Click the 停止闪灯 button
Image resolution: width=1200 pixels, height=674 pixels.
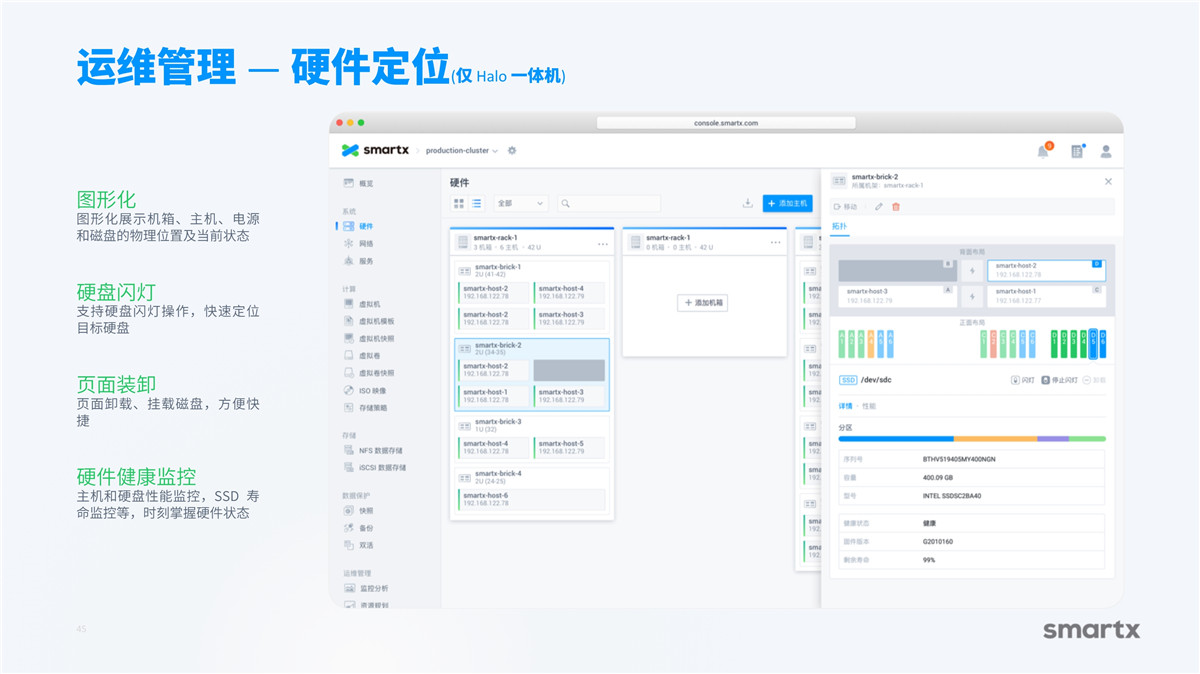pyautogui.click(x=1060, y=380)
